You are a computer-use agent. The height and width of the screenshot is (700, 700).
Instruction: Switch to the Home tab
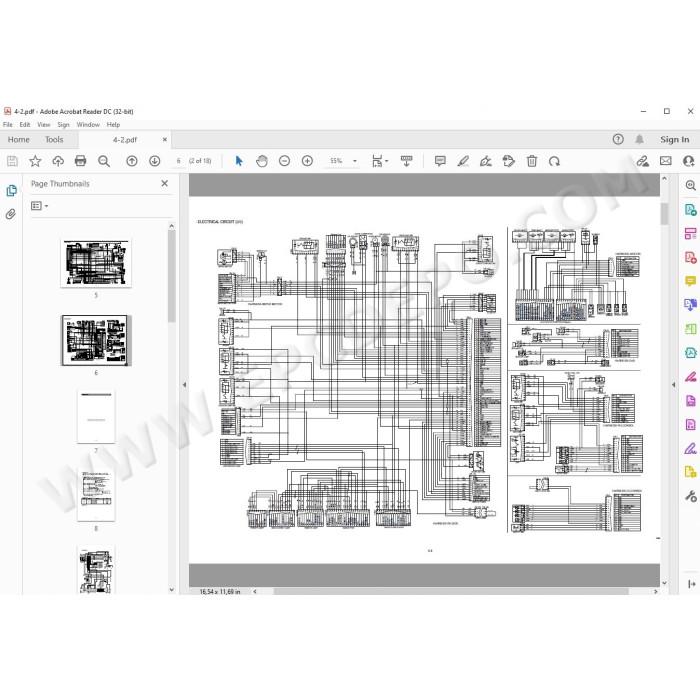coord(19,139)
